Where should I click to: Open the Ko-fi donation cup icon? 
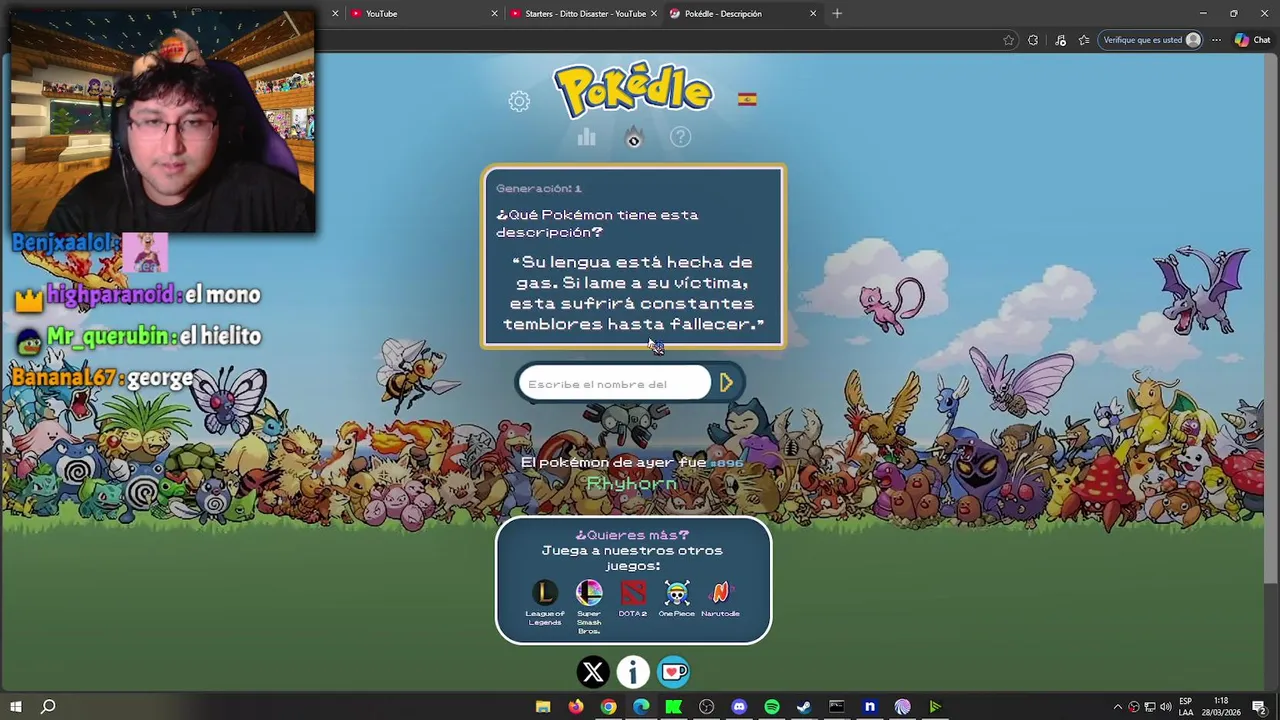coord(674,672)
